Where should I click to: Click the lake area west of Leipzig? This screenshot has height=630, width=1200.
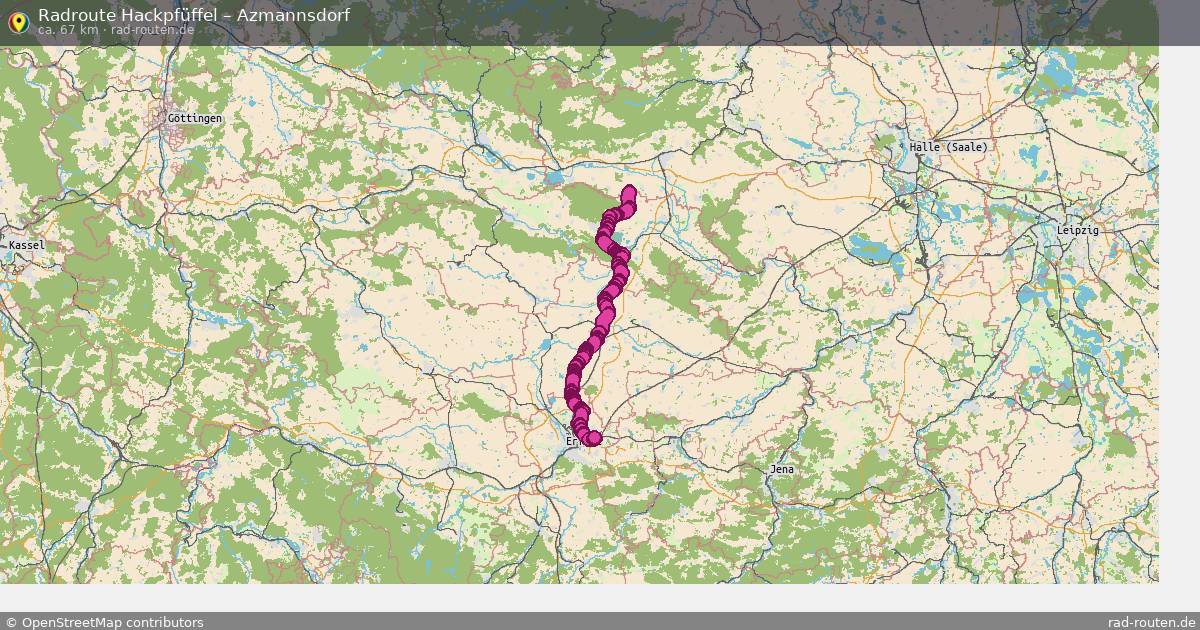(872, 248)
